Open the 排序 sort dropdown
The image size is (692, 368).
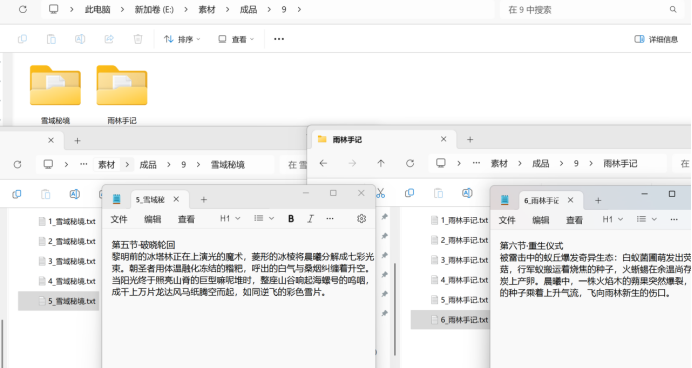point(181,39)
